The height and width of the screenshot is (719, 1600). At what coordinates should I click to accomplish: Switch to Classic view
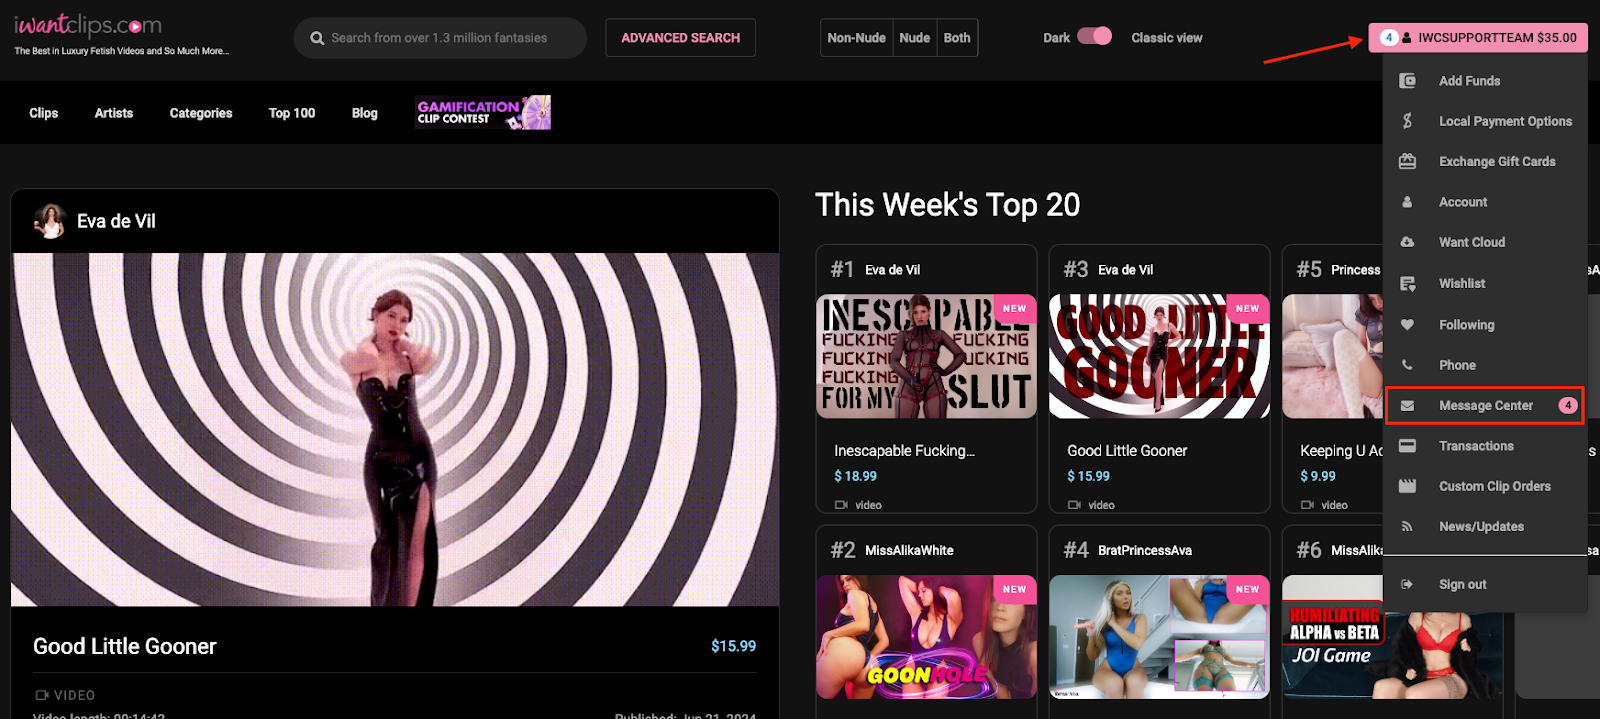(x=1167, y=38)
